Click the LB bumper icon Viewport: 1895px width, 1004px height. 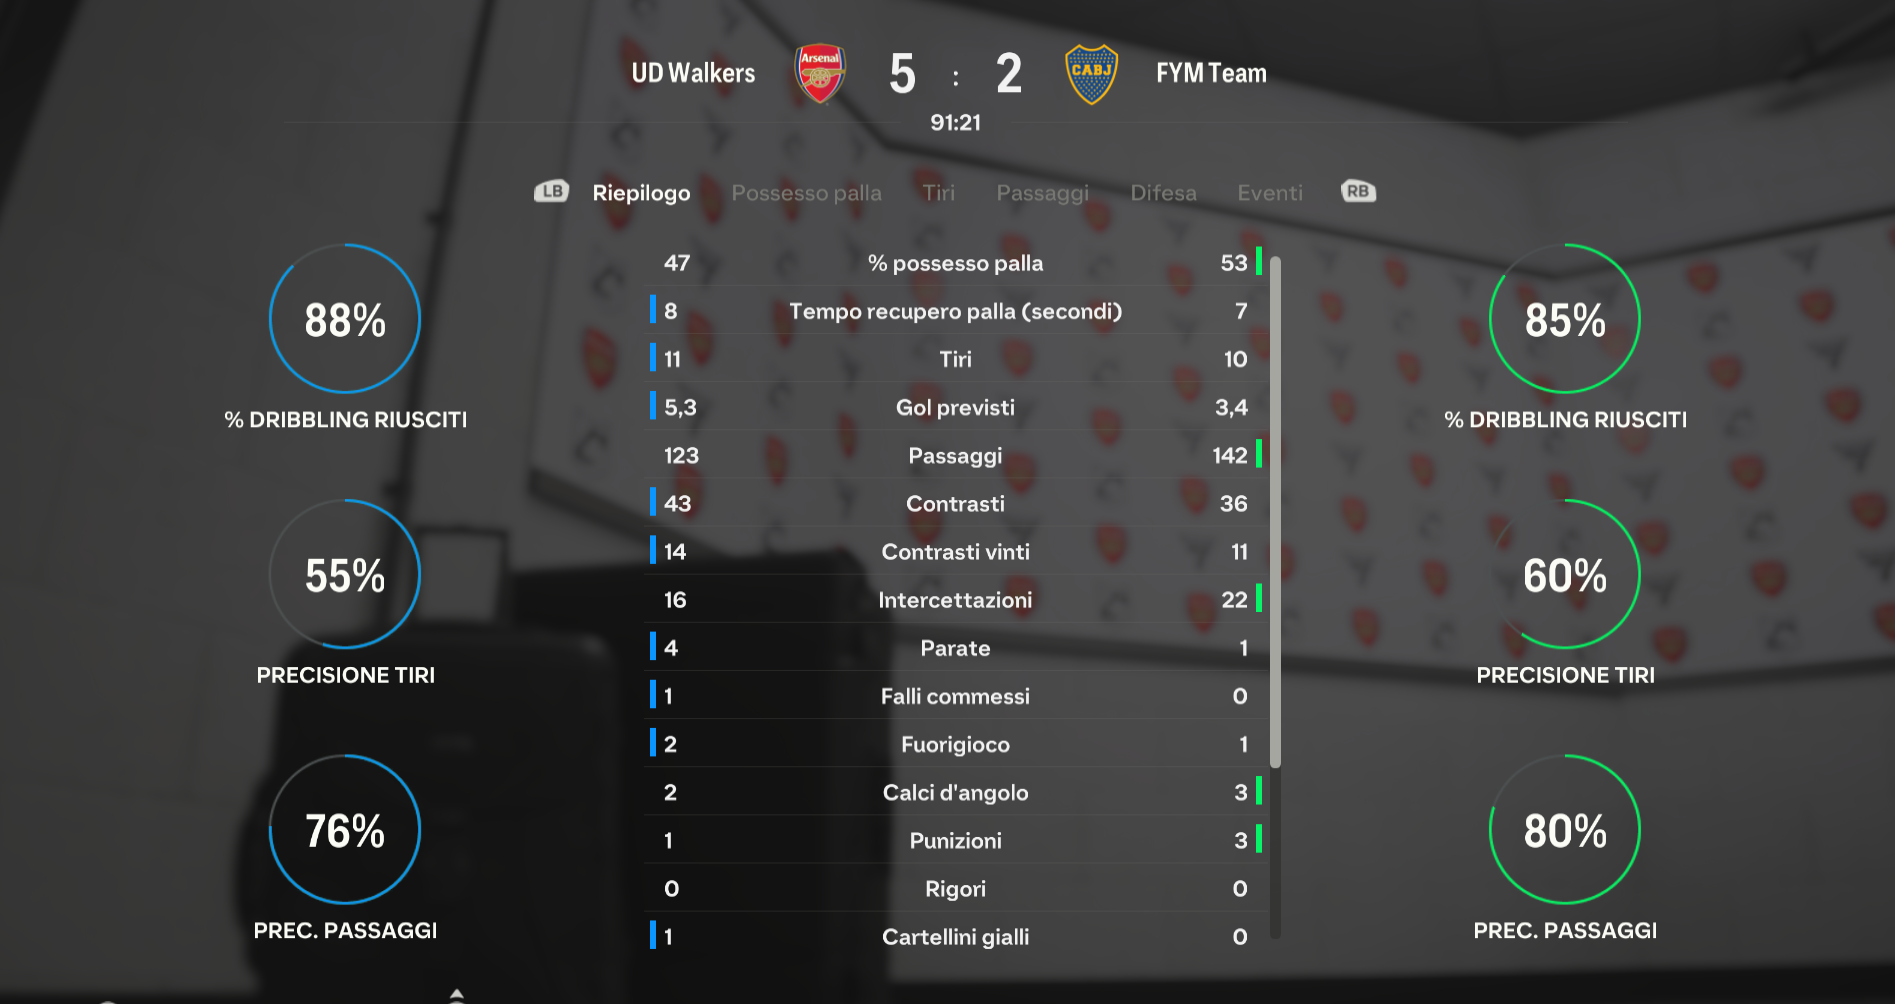[551, 191]
